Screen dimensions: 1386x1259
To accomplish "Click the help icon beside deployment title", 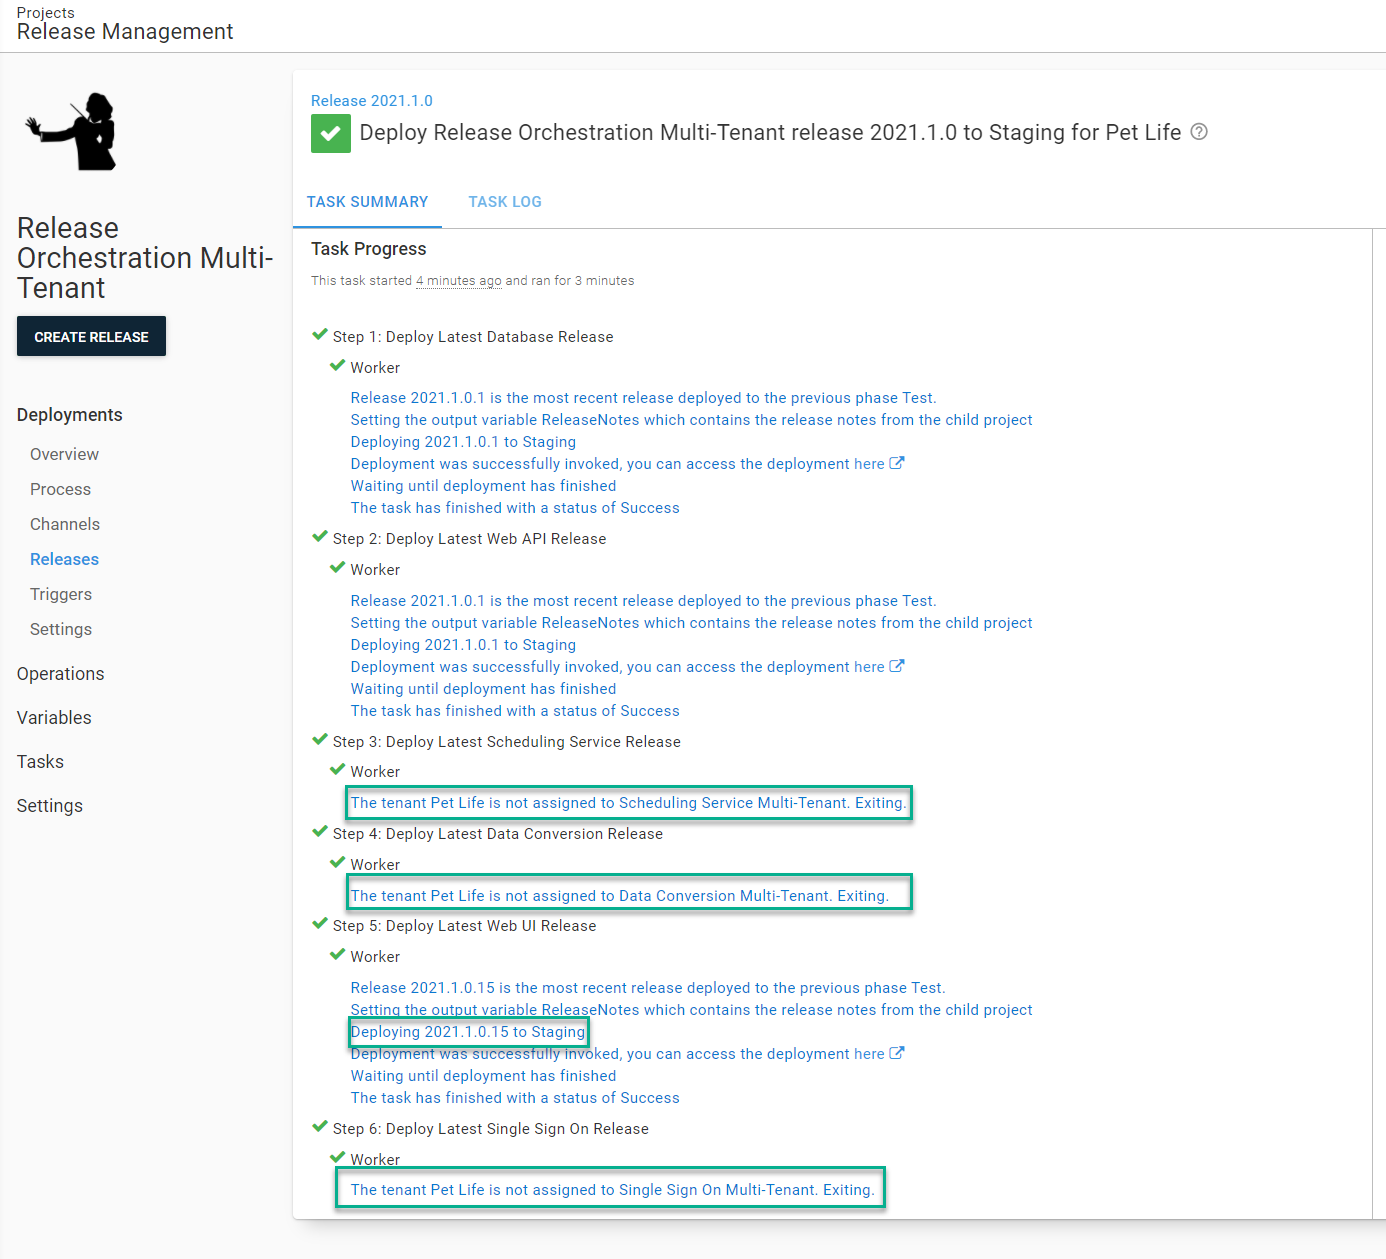I will coord(1199,132).
